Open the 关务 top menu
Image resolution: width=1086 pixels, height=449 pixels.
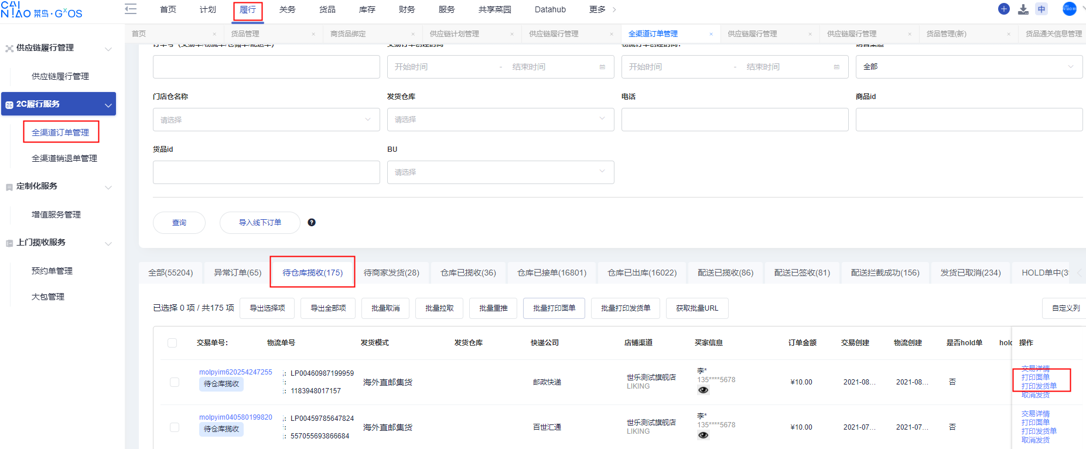tap(287, 9)
